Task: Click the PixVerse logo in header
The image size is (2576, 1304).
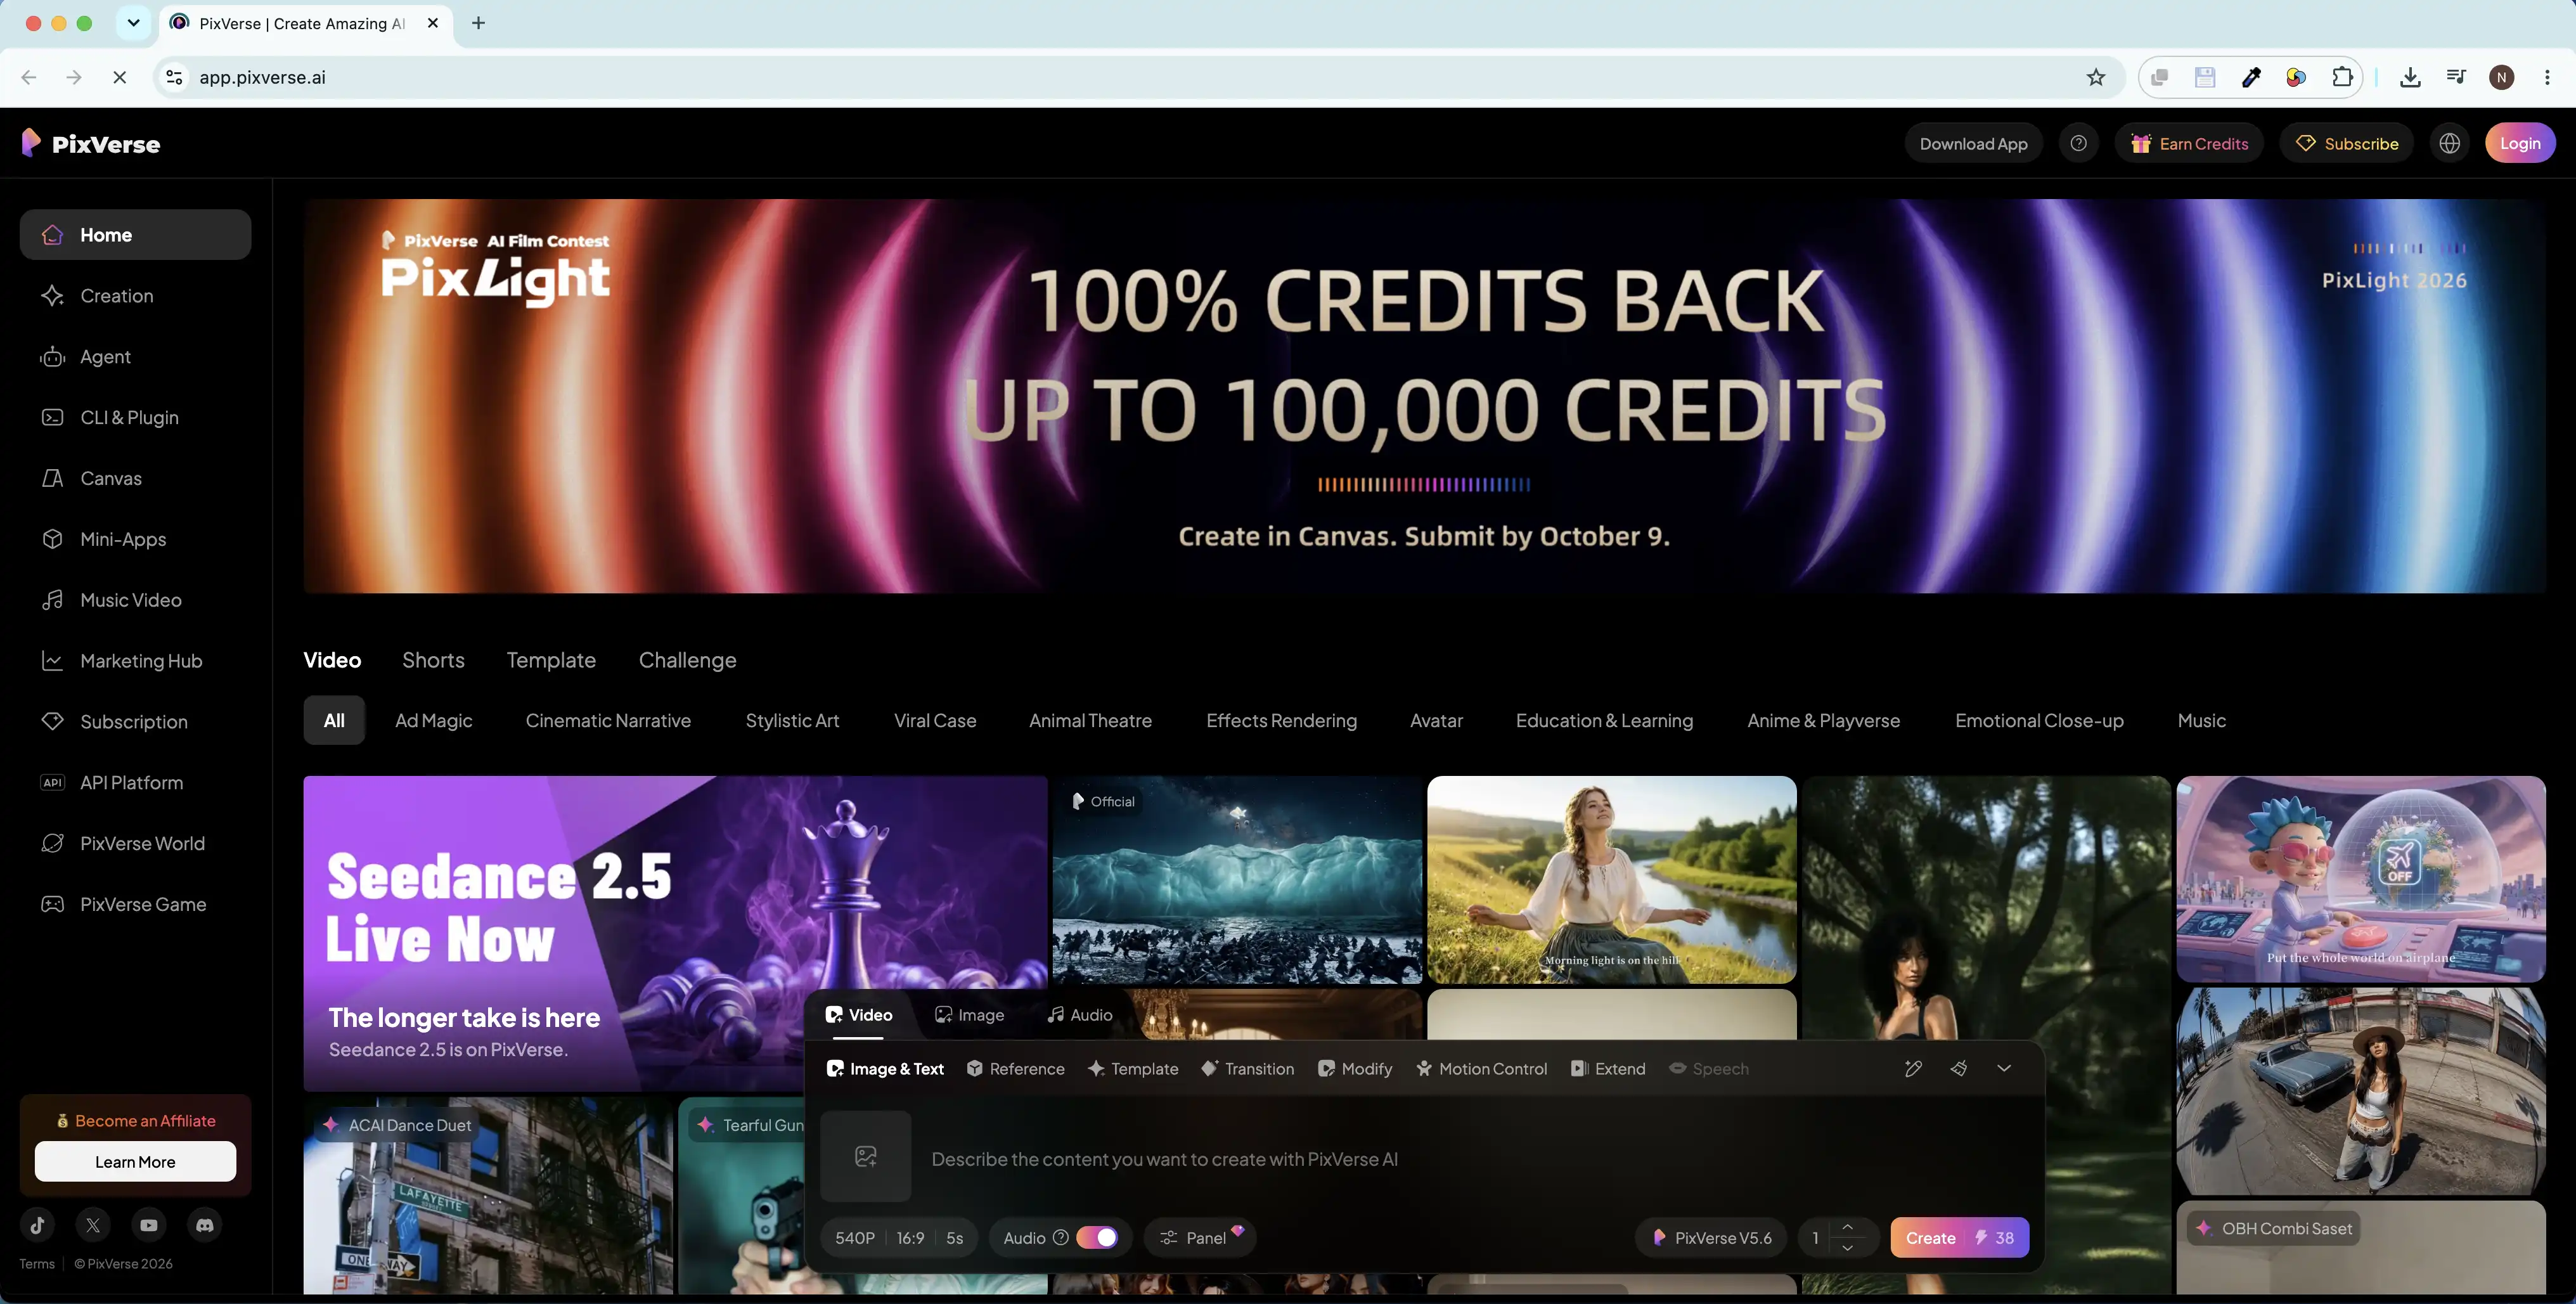Action: (91, 143)
